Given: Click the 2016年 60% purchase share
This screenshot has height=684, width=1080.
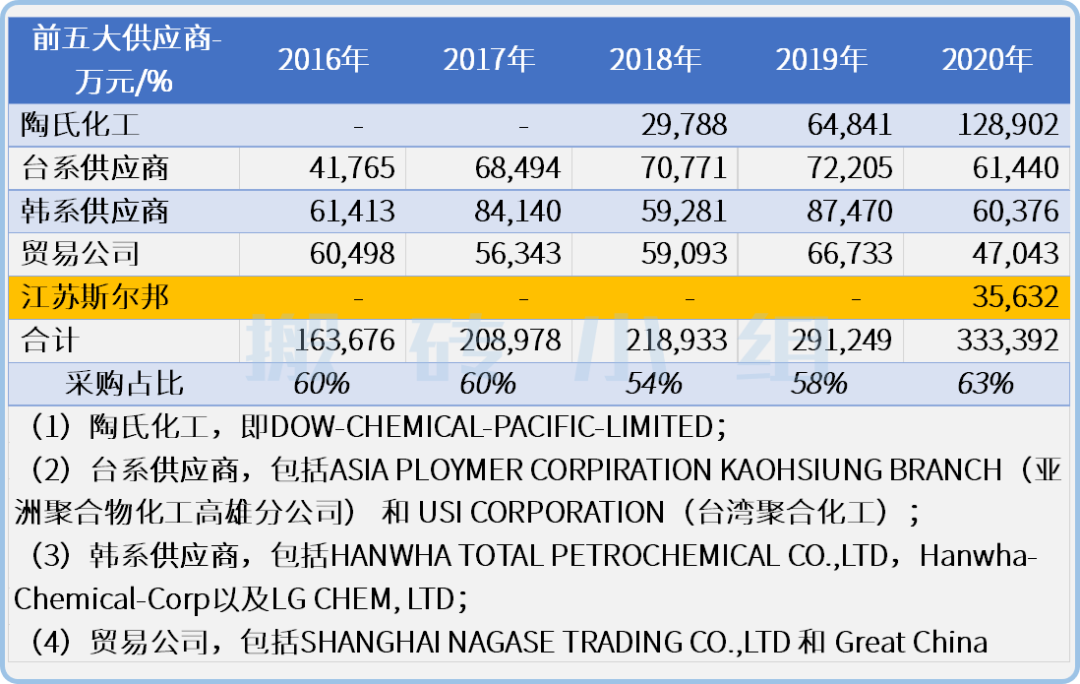Looking at the screenshot, I should tap(322, 384).
